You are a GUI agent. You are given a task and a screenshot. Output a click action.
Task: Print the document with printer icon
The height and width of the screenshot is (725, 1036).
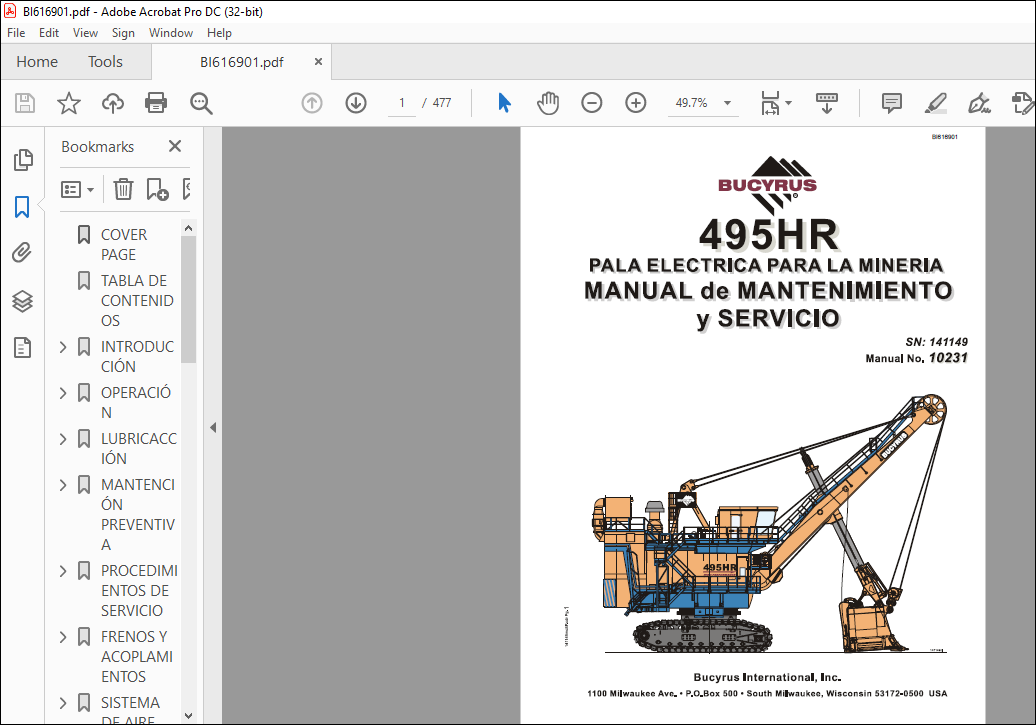156,103
